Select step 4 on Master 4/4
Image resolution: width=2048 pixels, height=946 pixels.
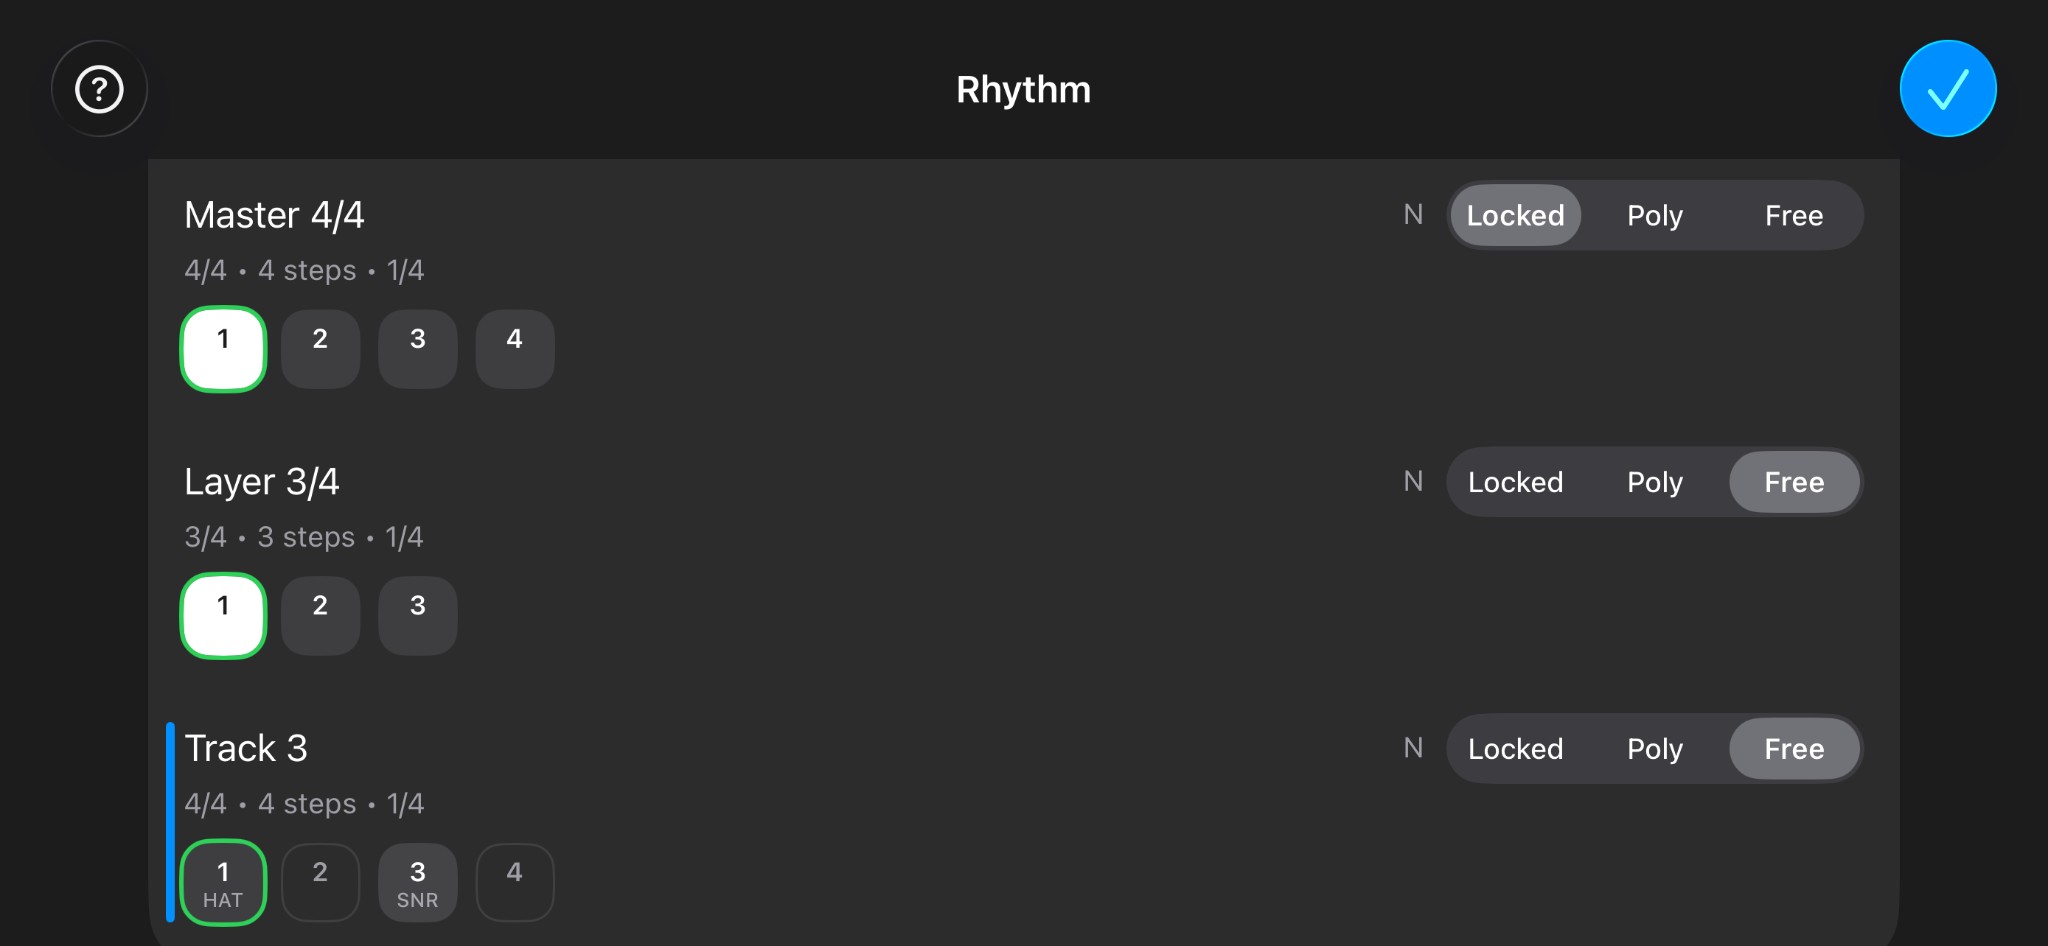click(x=514, y=348)
